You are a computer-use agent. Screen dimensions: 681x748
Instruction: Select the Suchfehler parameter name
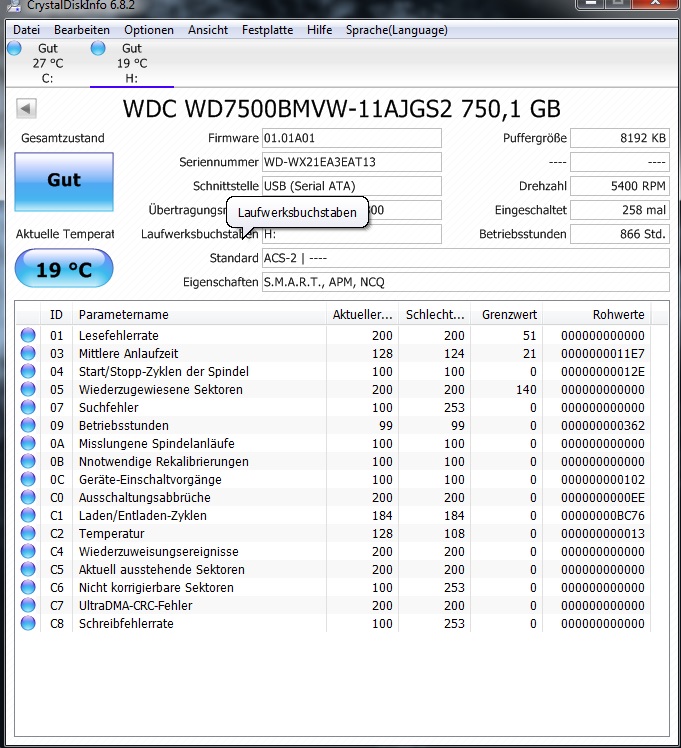[x=109, y=407]
